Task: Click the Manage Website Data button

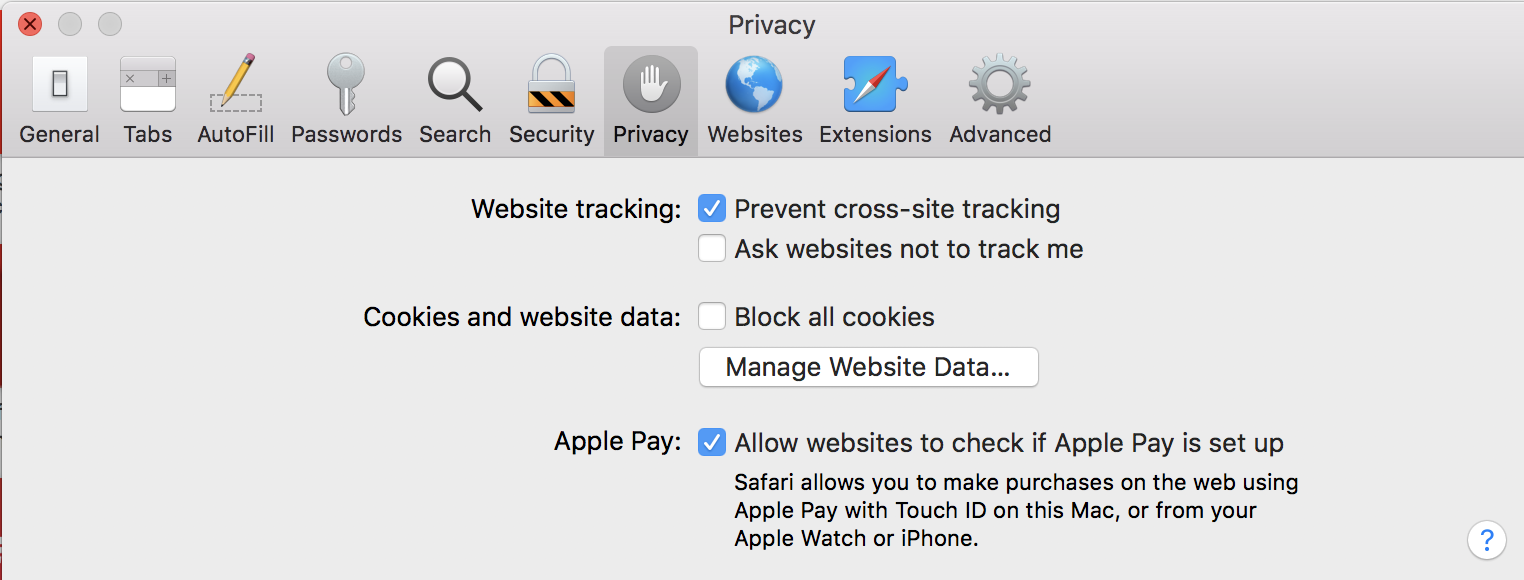Action: [x=868, y=367]
